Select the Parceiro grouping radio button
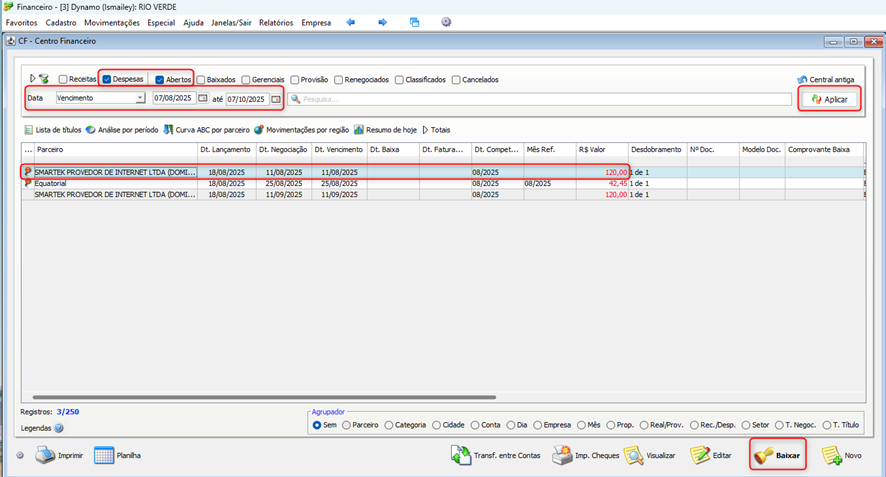Screen dimensions: 886x477 [347, 425]
